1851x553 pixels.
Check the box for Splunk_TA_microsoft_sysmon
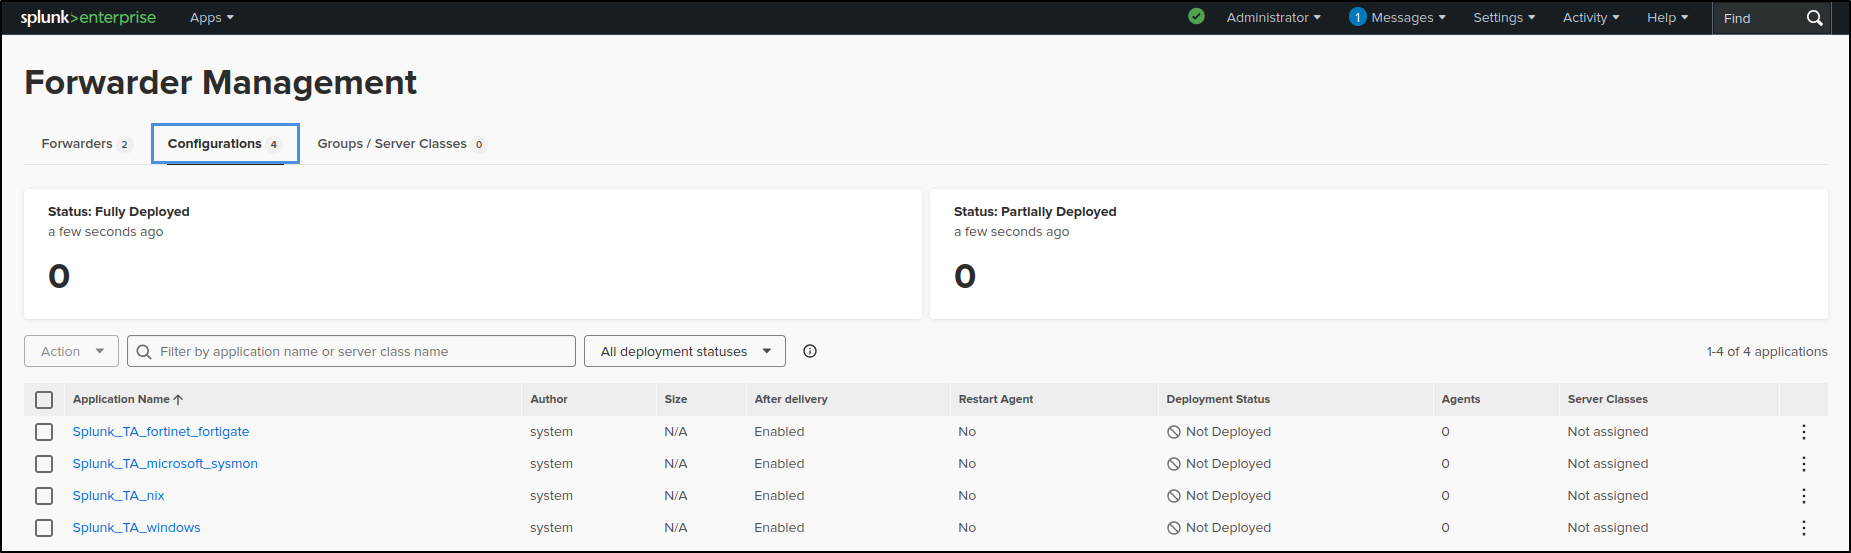coord(44,464)
